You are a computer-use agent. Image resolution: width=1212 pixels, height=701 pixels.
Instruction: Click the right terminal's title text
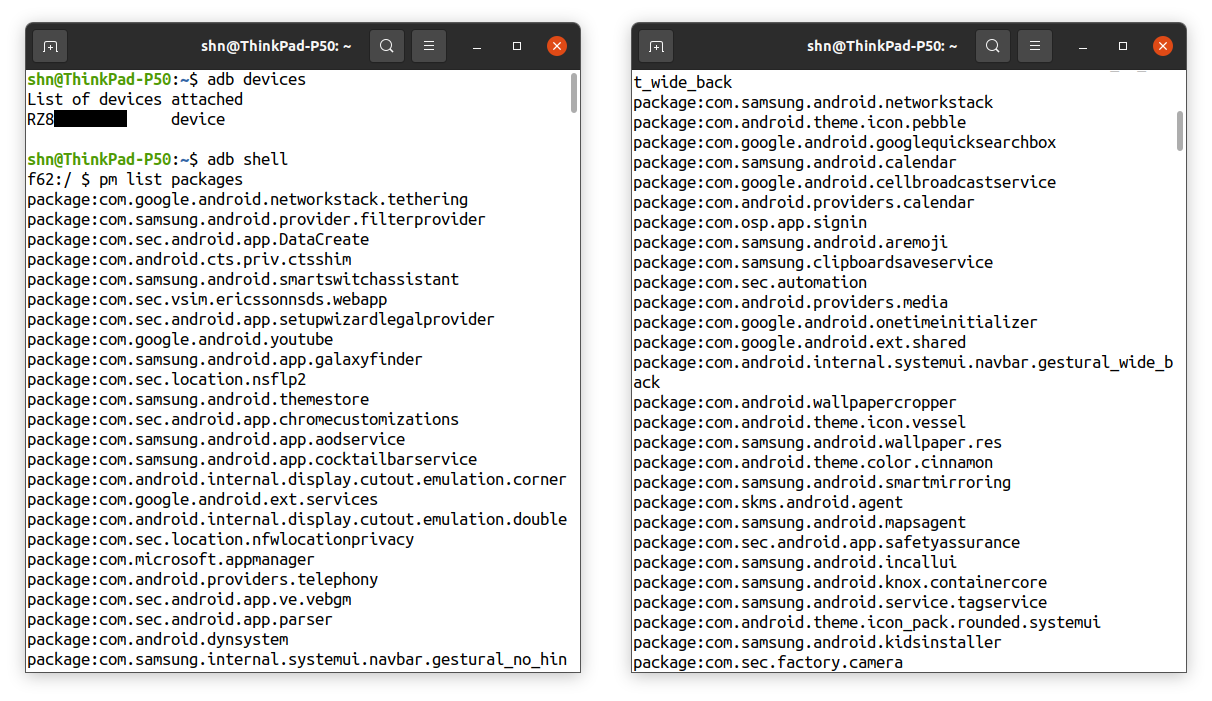[883, 46]
